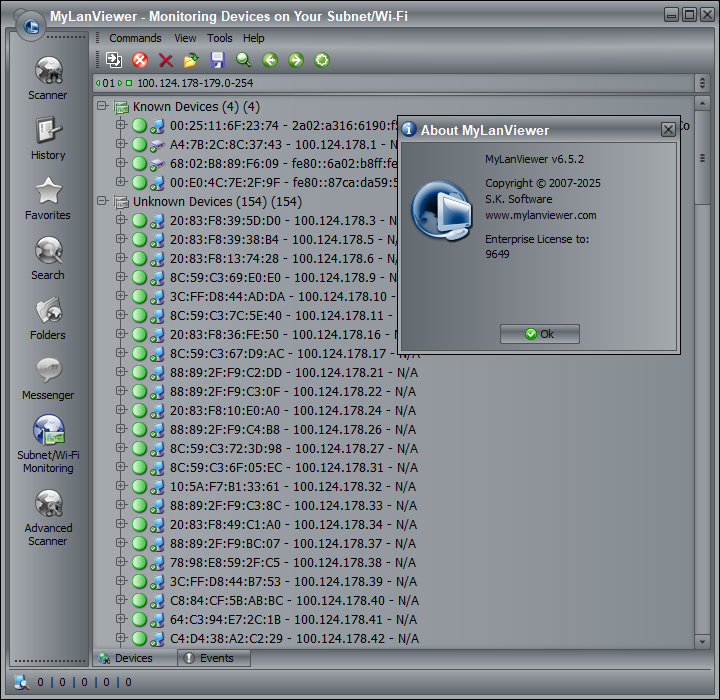Click the green forward arrow toolbar icon
Image resolution: width=720 pixels, height=700 pixels.
[x=296, y=60]
